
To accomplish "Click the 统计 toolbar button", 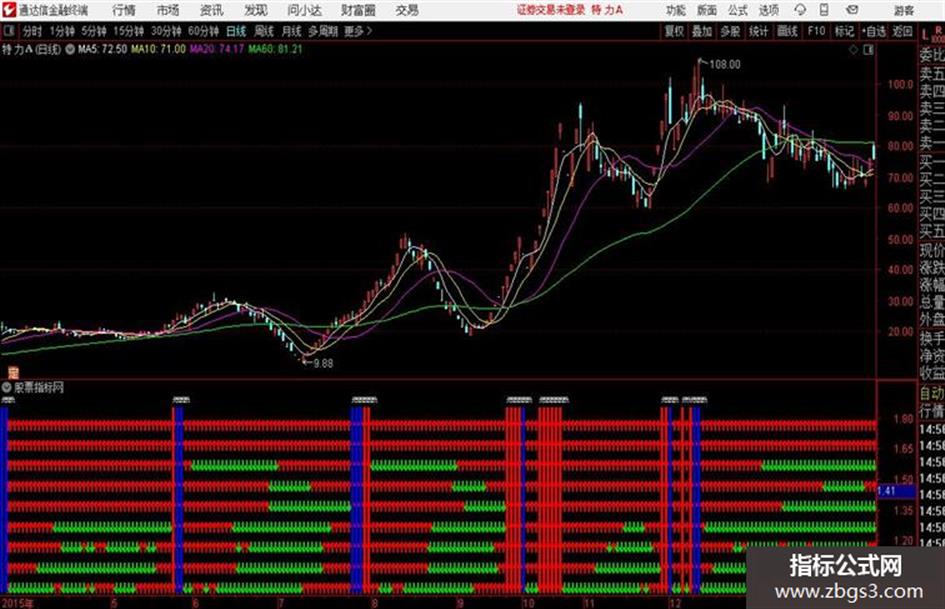I will point(759,31).
